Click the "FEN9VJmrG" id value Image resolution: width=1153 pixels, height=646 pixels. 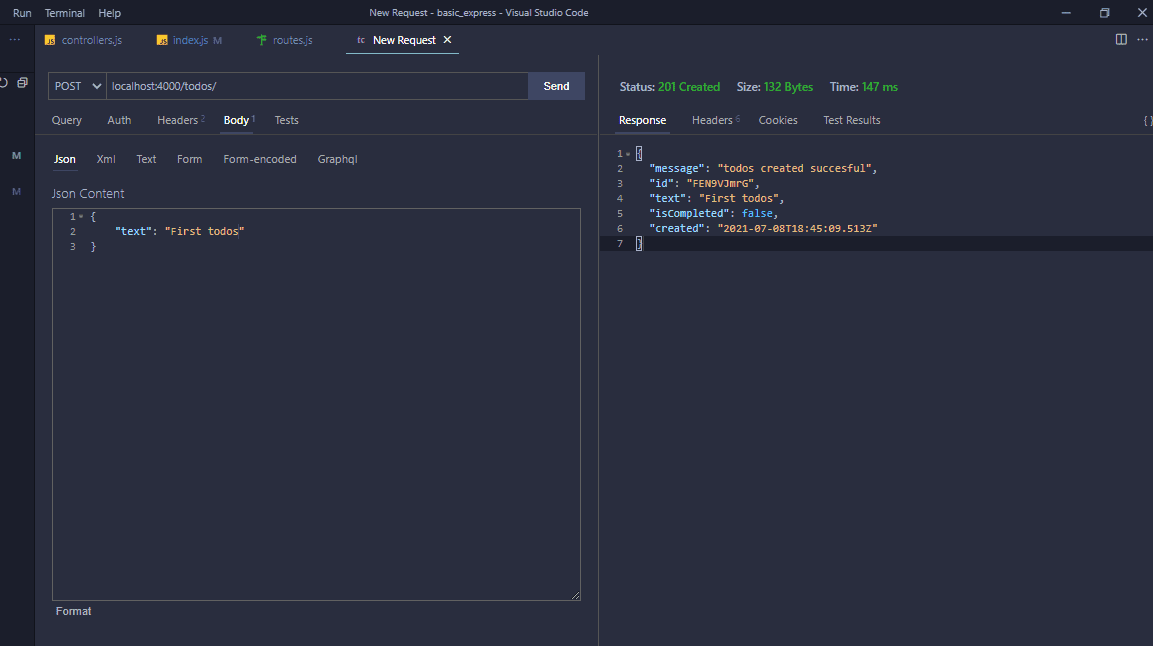click(720, 184)
